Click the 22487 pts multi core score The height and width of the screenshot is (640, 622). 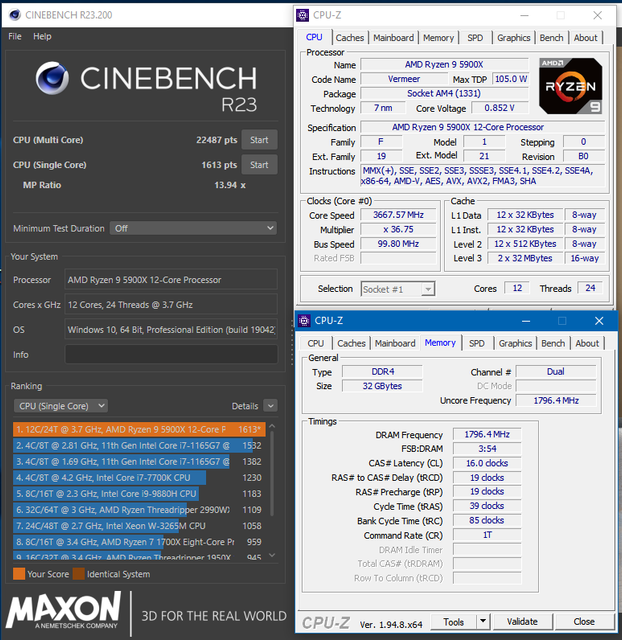[216, 140]
